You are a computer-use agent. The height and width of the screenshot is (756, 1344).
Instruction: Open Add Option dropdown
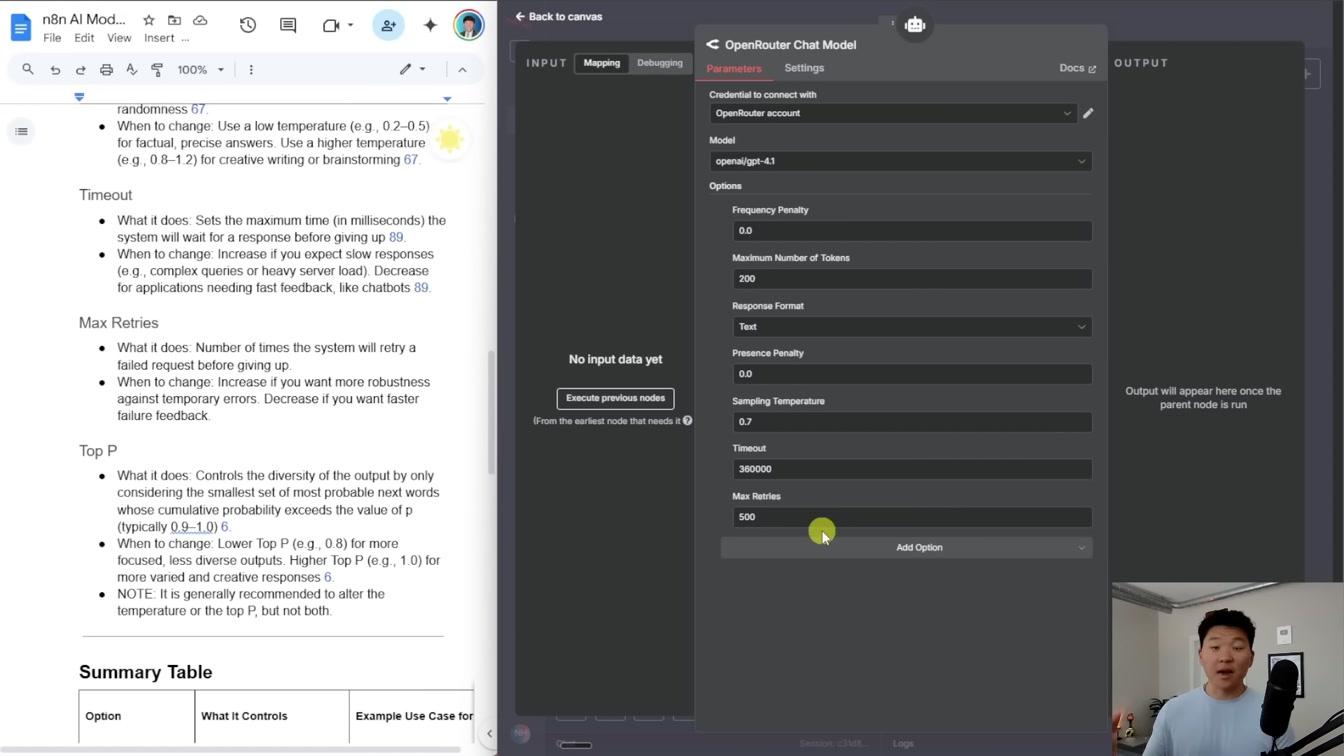coord(906,548)
